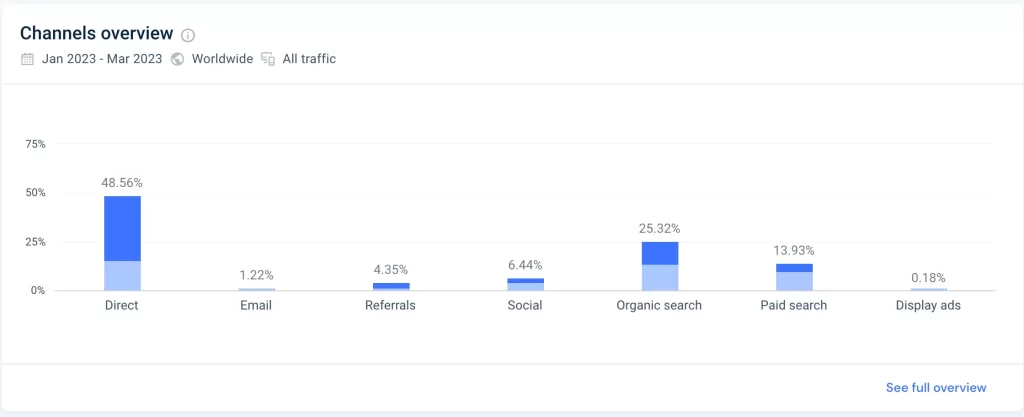Image resolution: width=1024 pixels, height=417 pixels.
Task: Select the Organic search dark blue segment
Action: pyautogui.click(x=660, y=253)
